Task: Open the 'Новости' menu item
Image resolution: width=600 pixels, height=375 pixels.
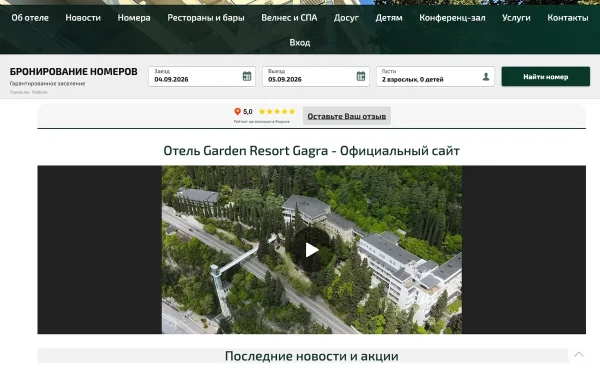Action: pyautogui.click(x=83, y=18)
